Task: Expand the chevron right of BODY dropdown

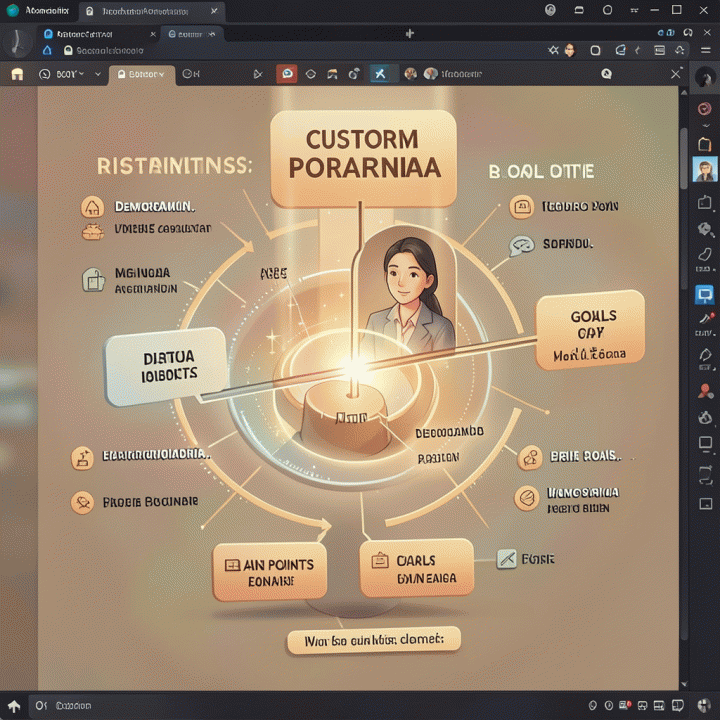Action: [98, 74]
